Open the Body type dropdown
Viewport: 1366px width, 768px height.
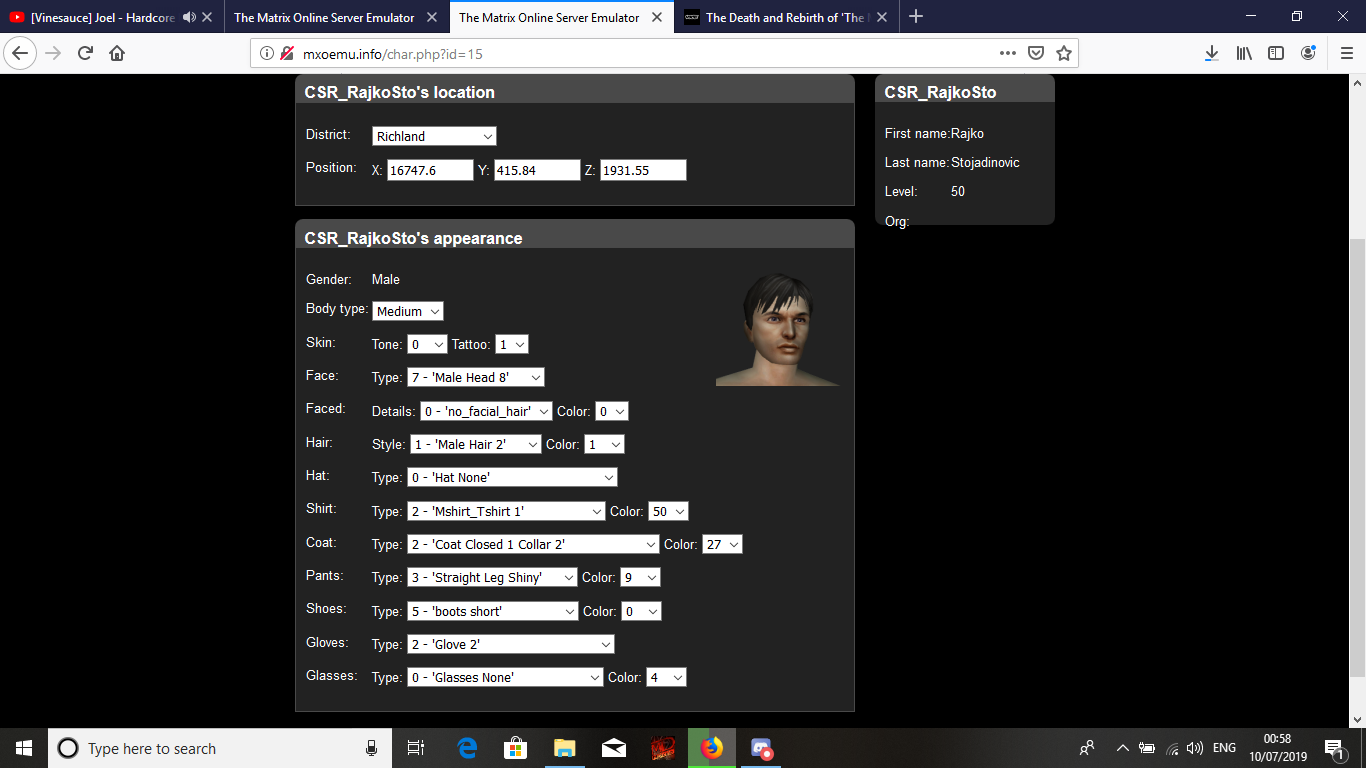pos(408,311)
